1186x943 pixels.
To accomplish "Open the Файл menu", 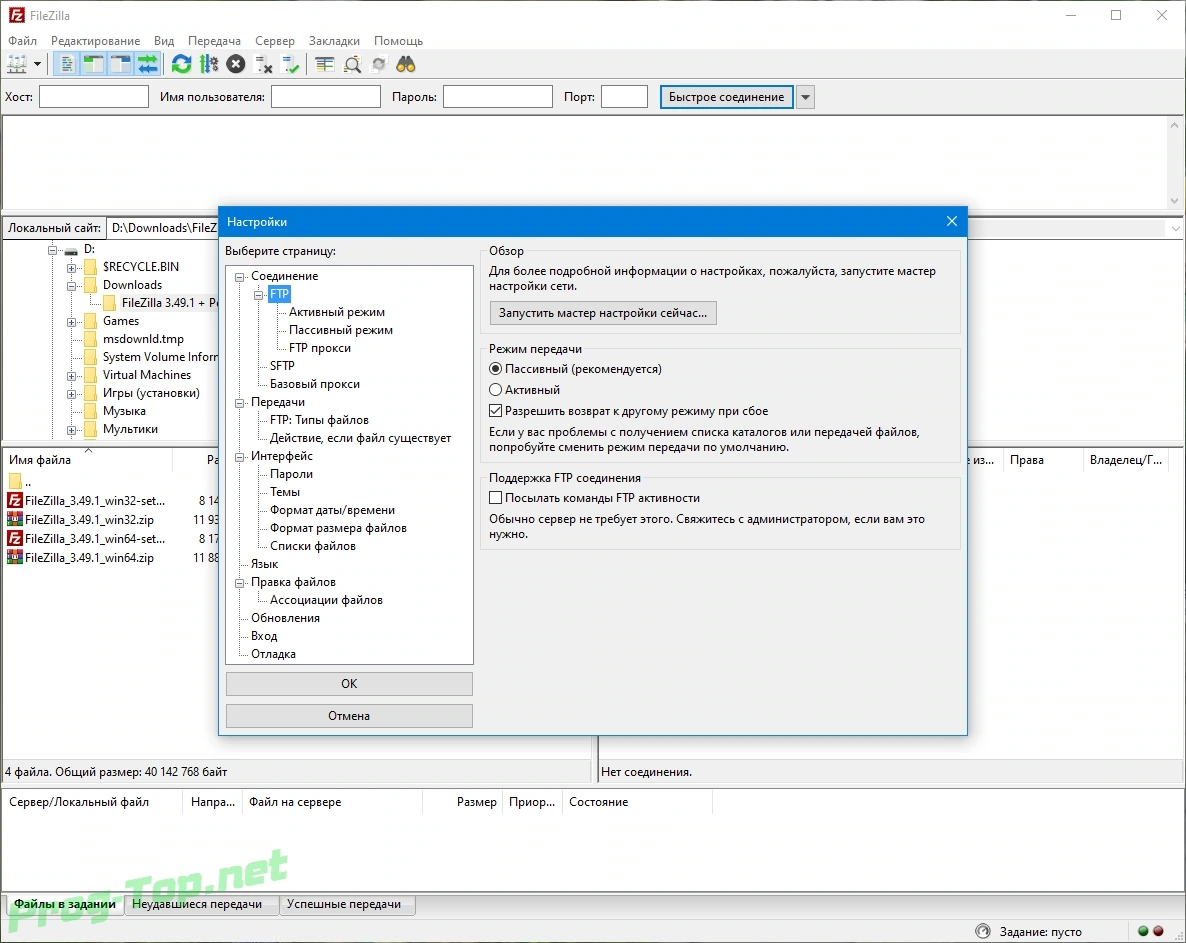I will click(22, 41).
